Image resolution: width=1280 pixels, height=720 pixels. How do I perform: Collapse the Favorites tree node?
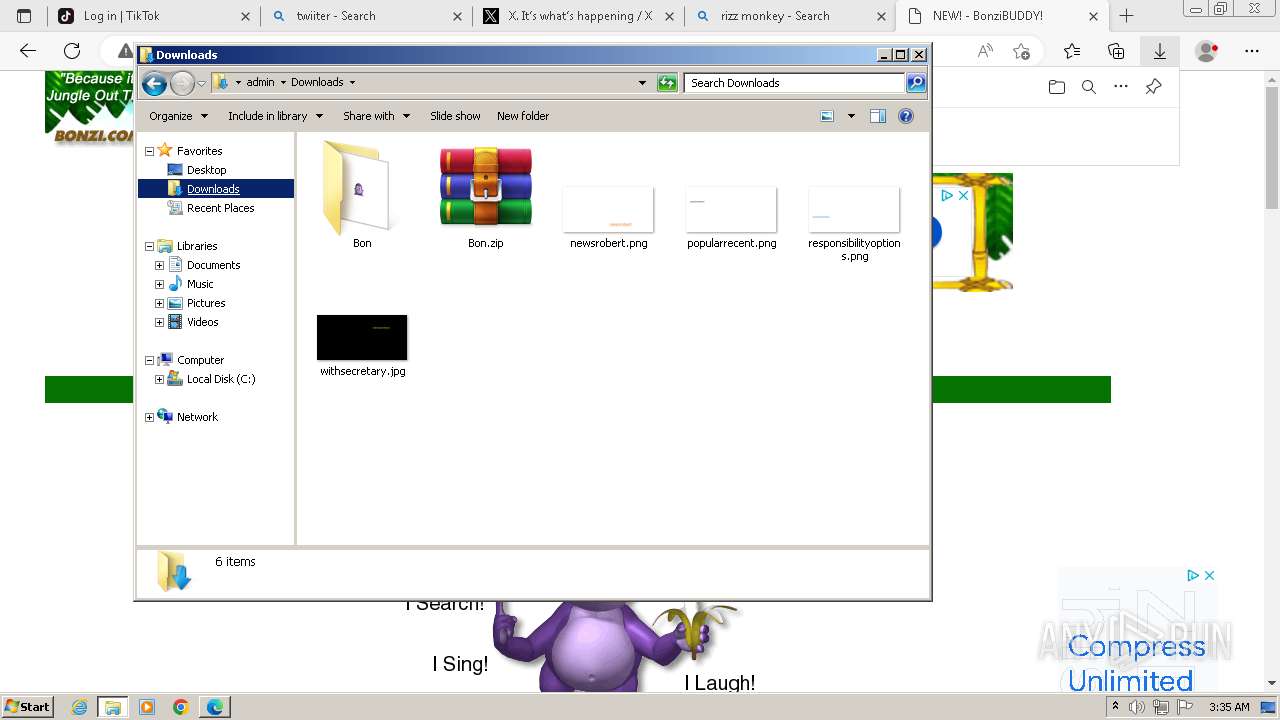(150, 151)
